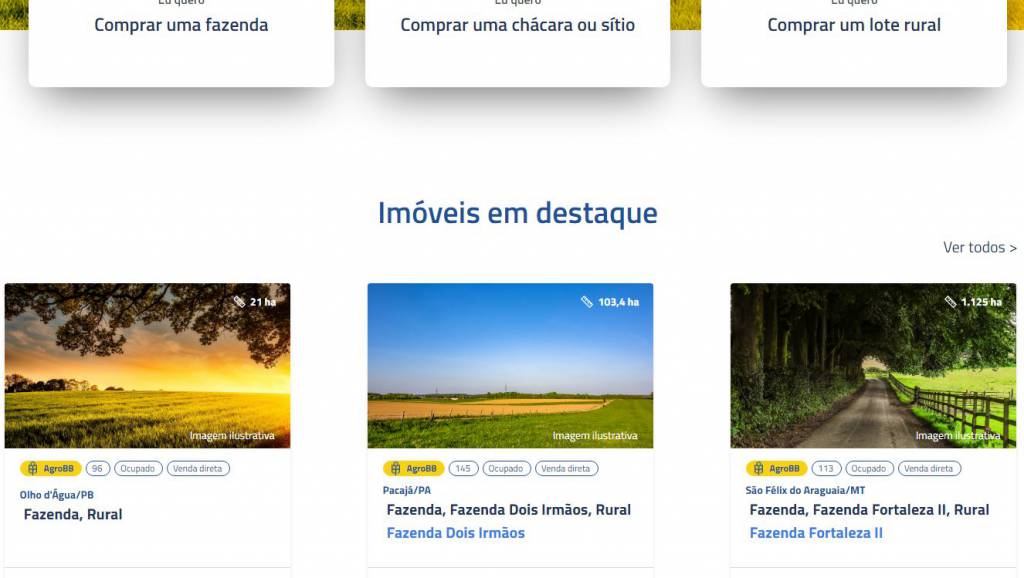Open Comprar uma chácara ou sítio card
This screenshot has width=1024, height=578.
(518, 40)
